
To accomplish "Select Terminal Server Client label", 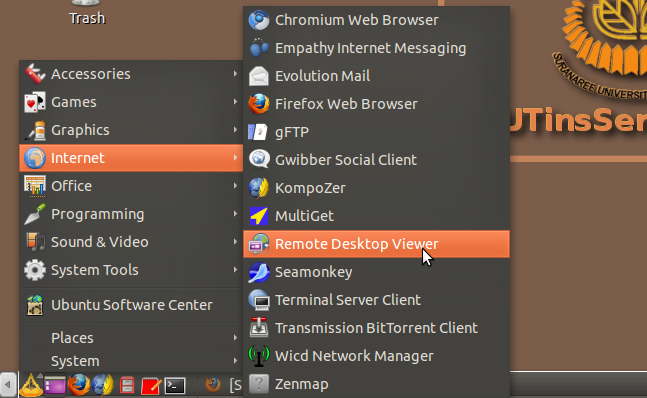I will (348, 300).
